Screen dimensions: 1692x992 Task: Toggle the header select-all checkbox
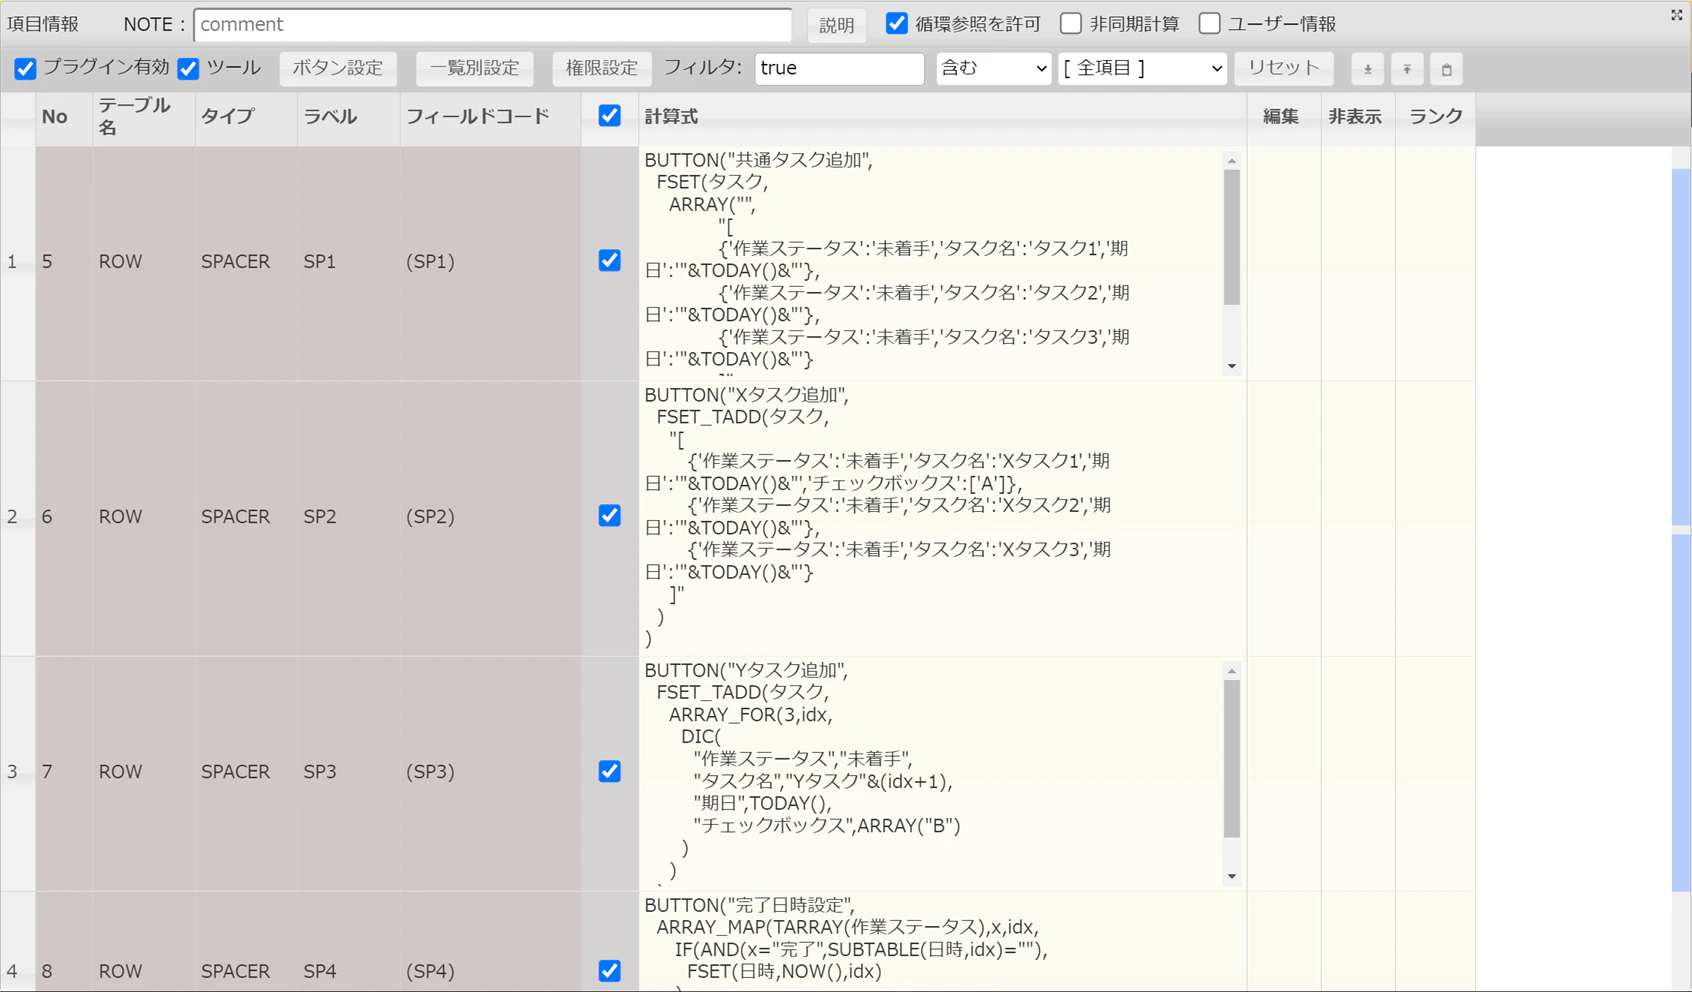point(609,116)
